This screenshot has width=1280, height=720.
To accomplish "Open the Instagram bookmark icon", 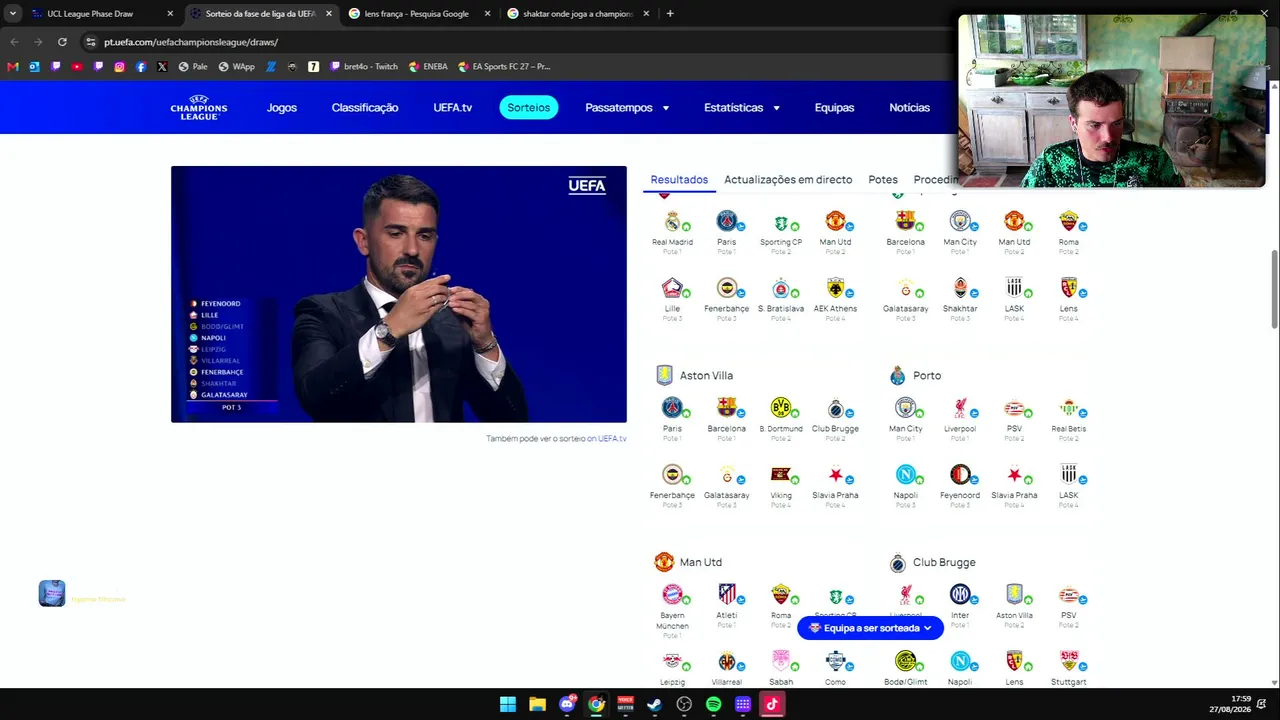I will coord(119,67).
